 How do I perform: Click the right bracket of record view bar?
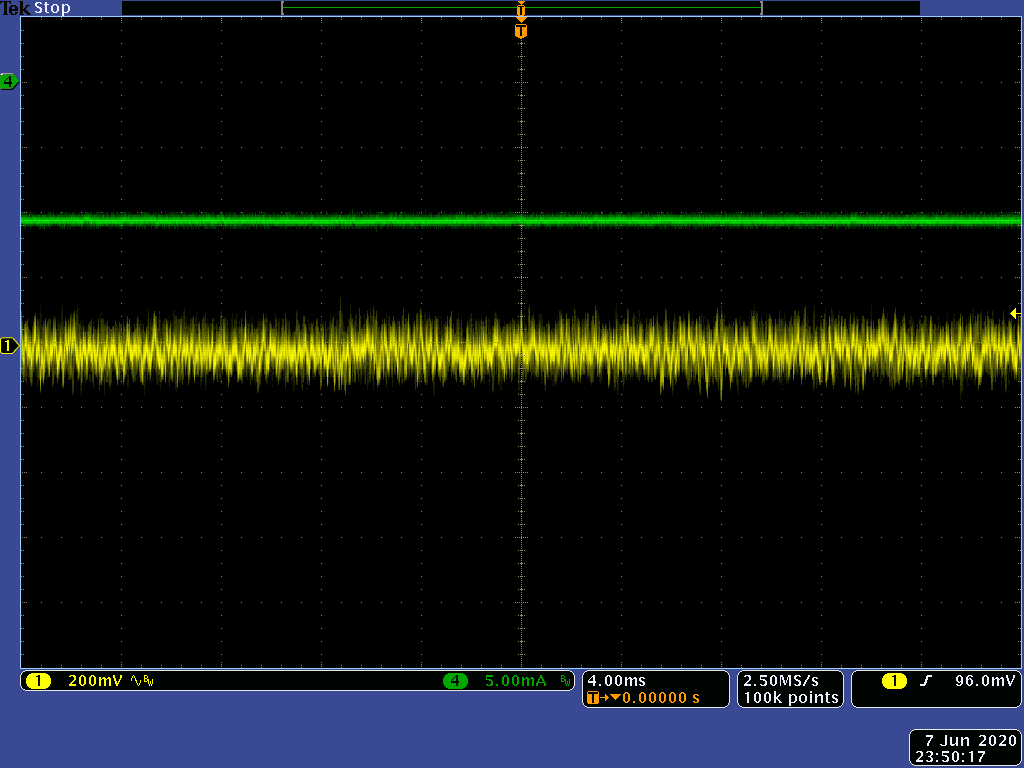click(761, 8)
